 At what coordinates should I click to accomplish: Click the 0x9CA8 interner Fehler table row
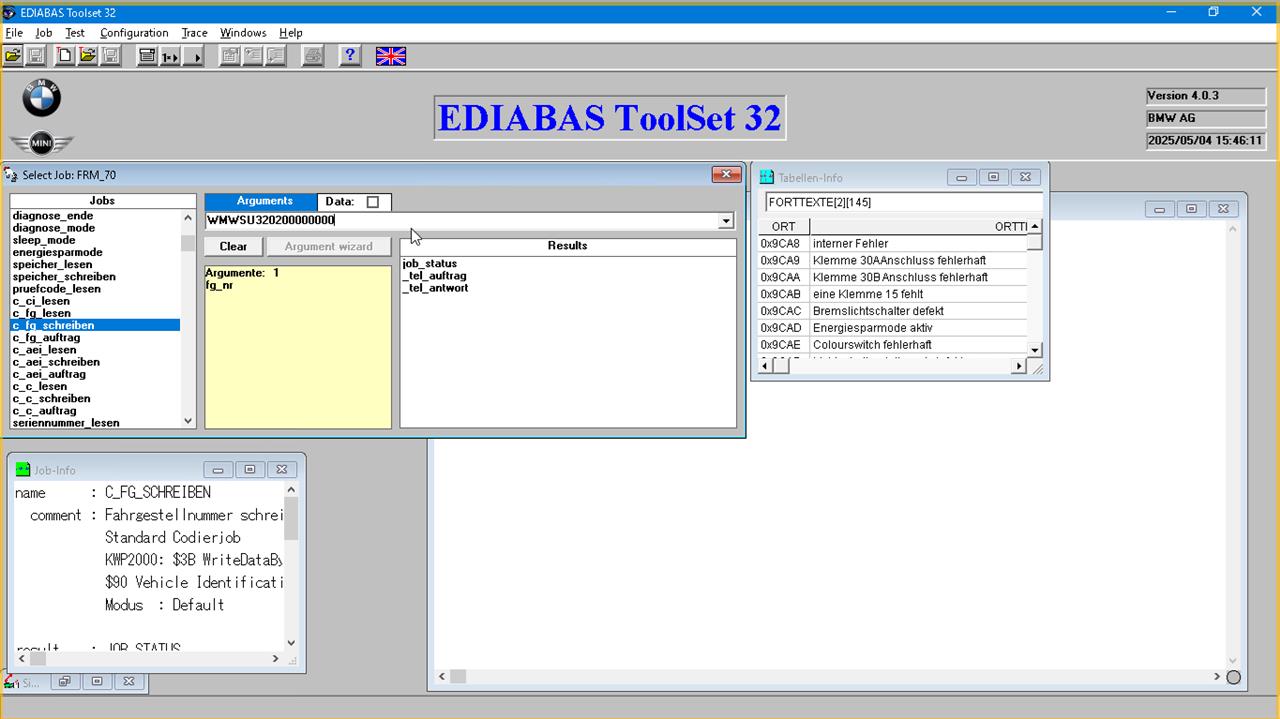(893, 244)
